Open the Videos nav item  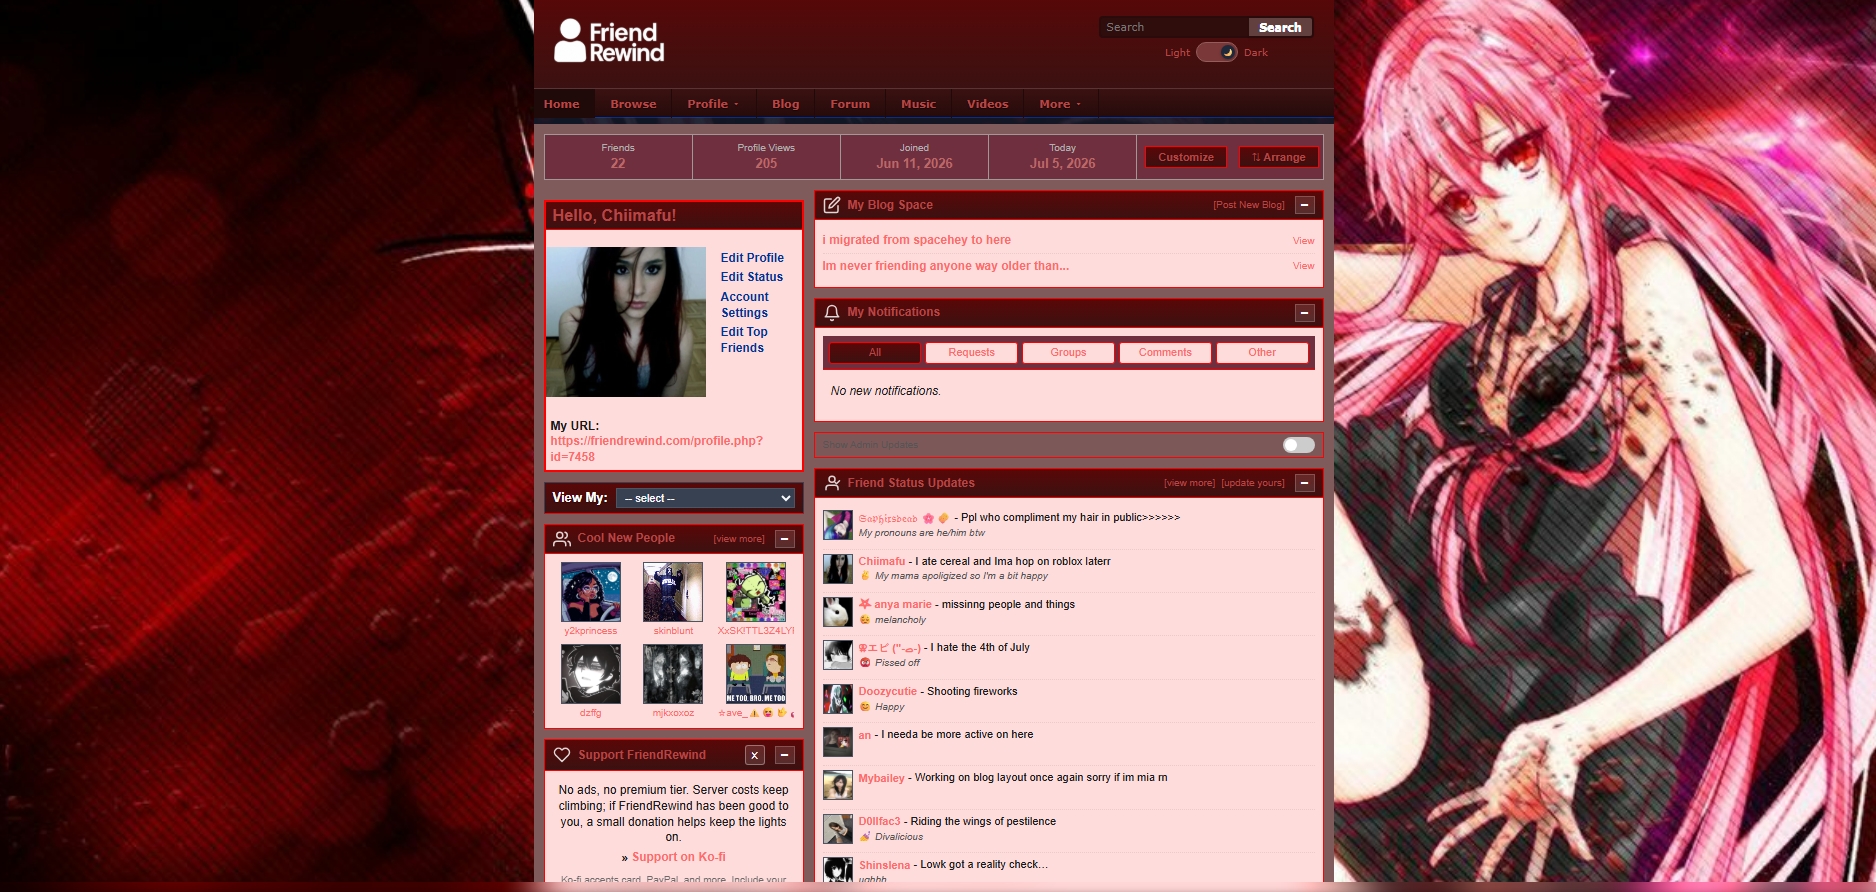(988, 104)
